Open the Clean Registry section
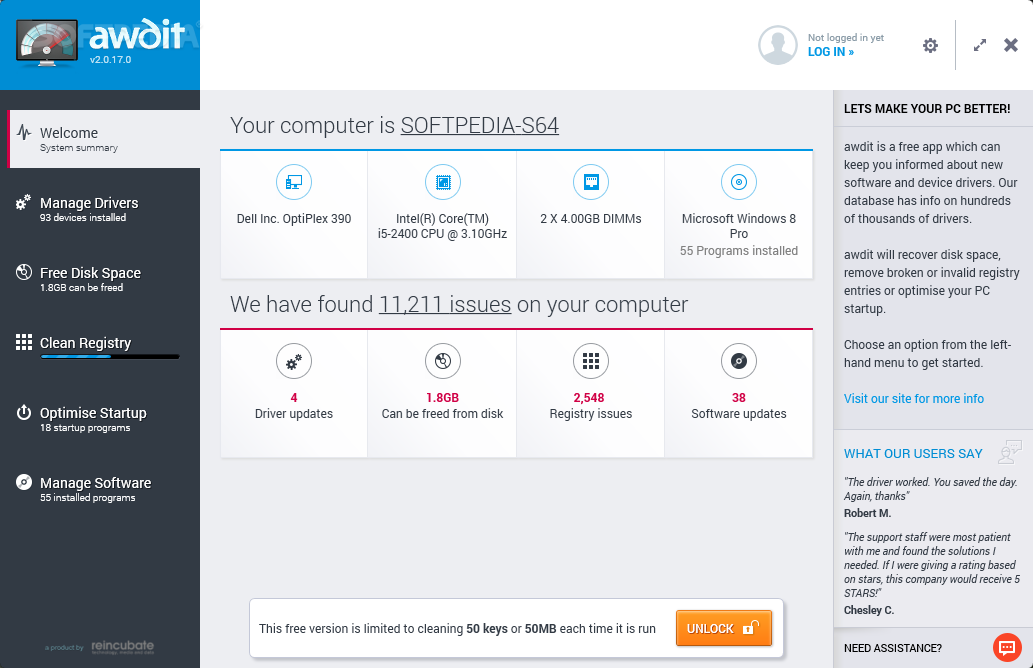1033x668 pixels. click(x=100, y=348)
